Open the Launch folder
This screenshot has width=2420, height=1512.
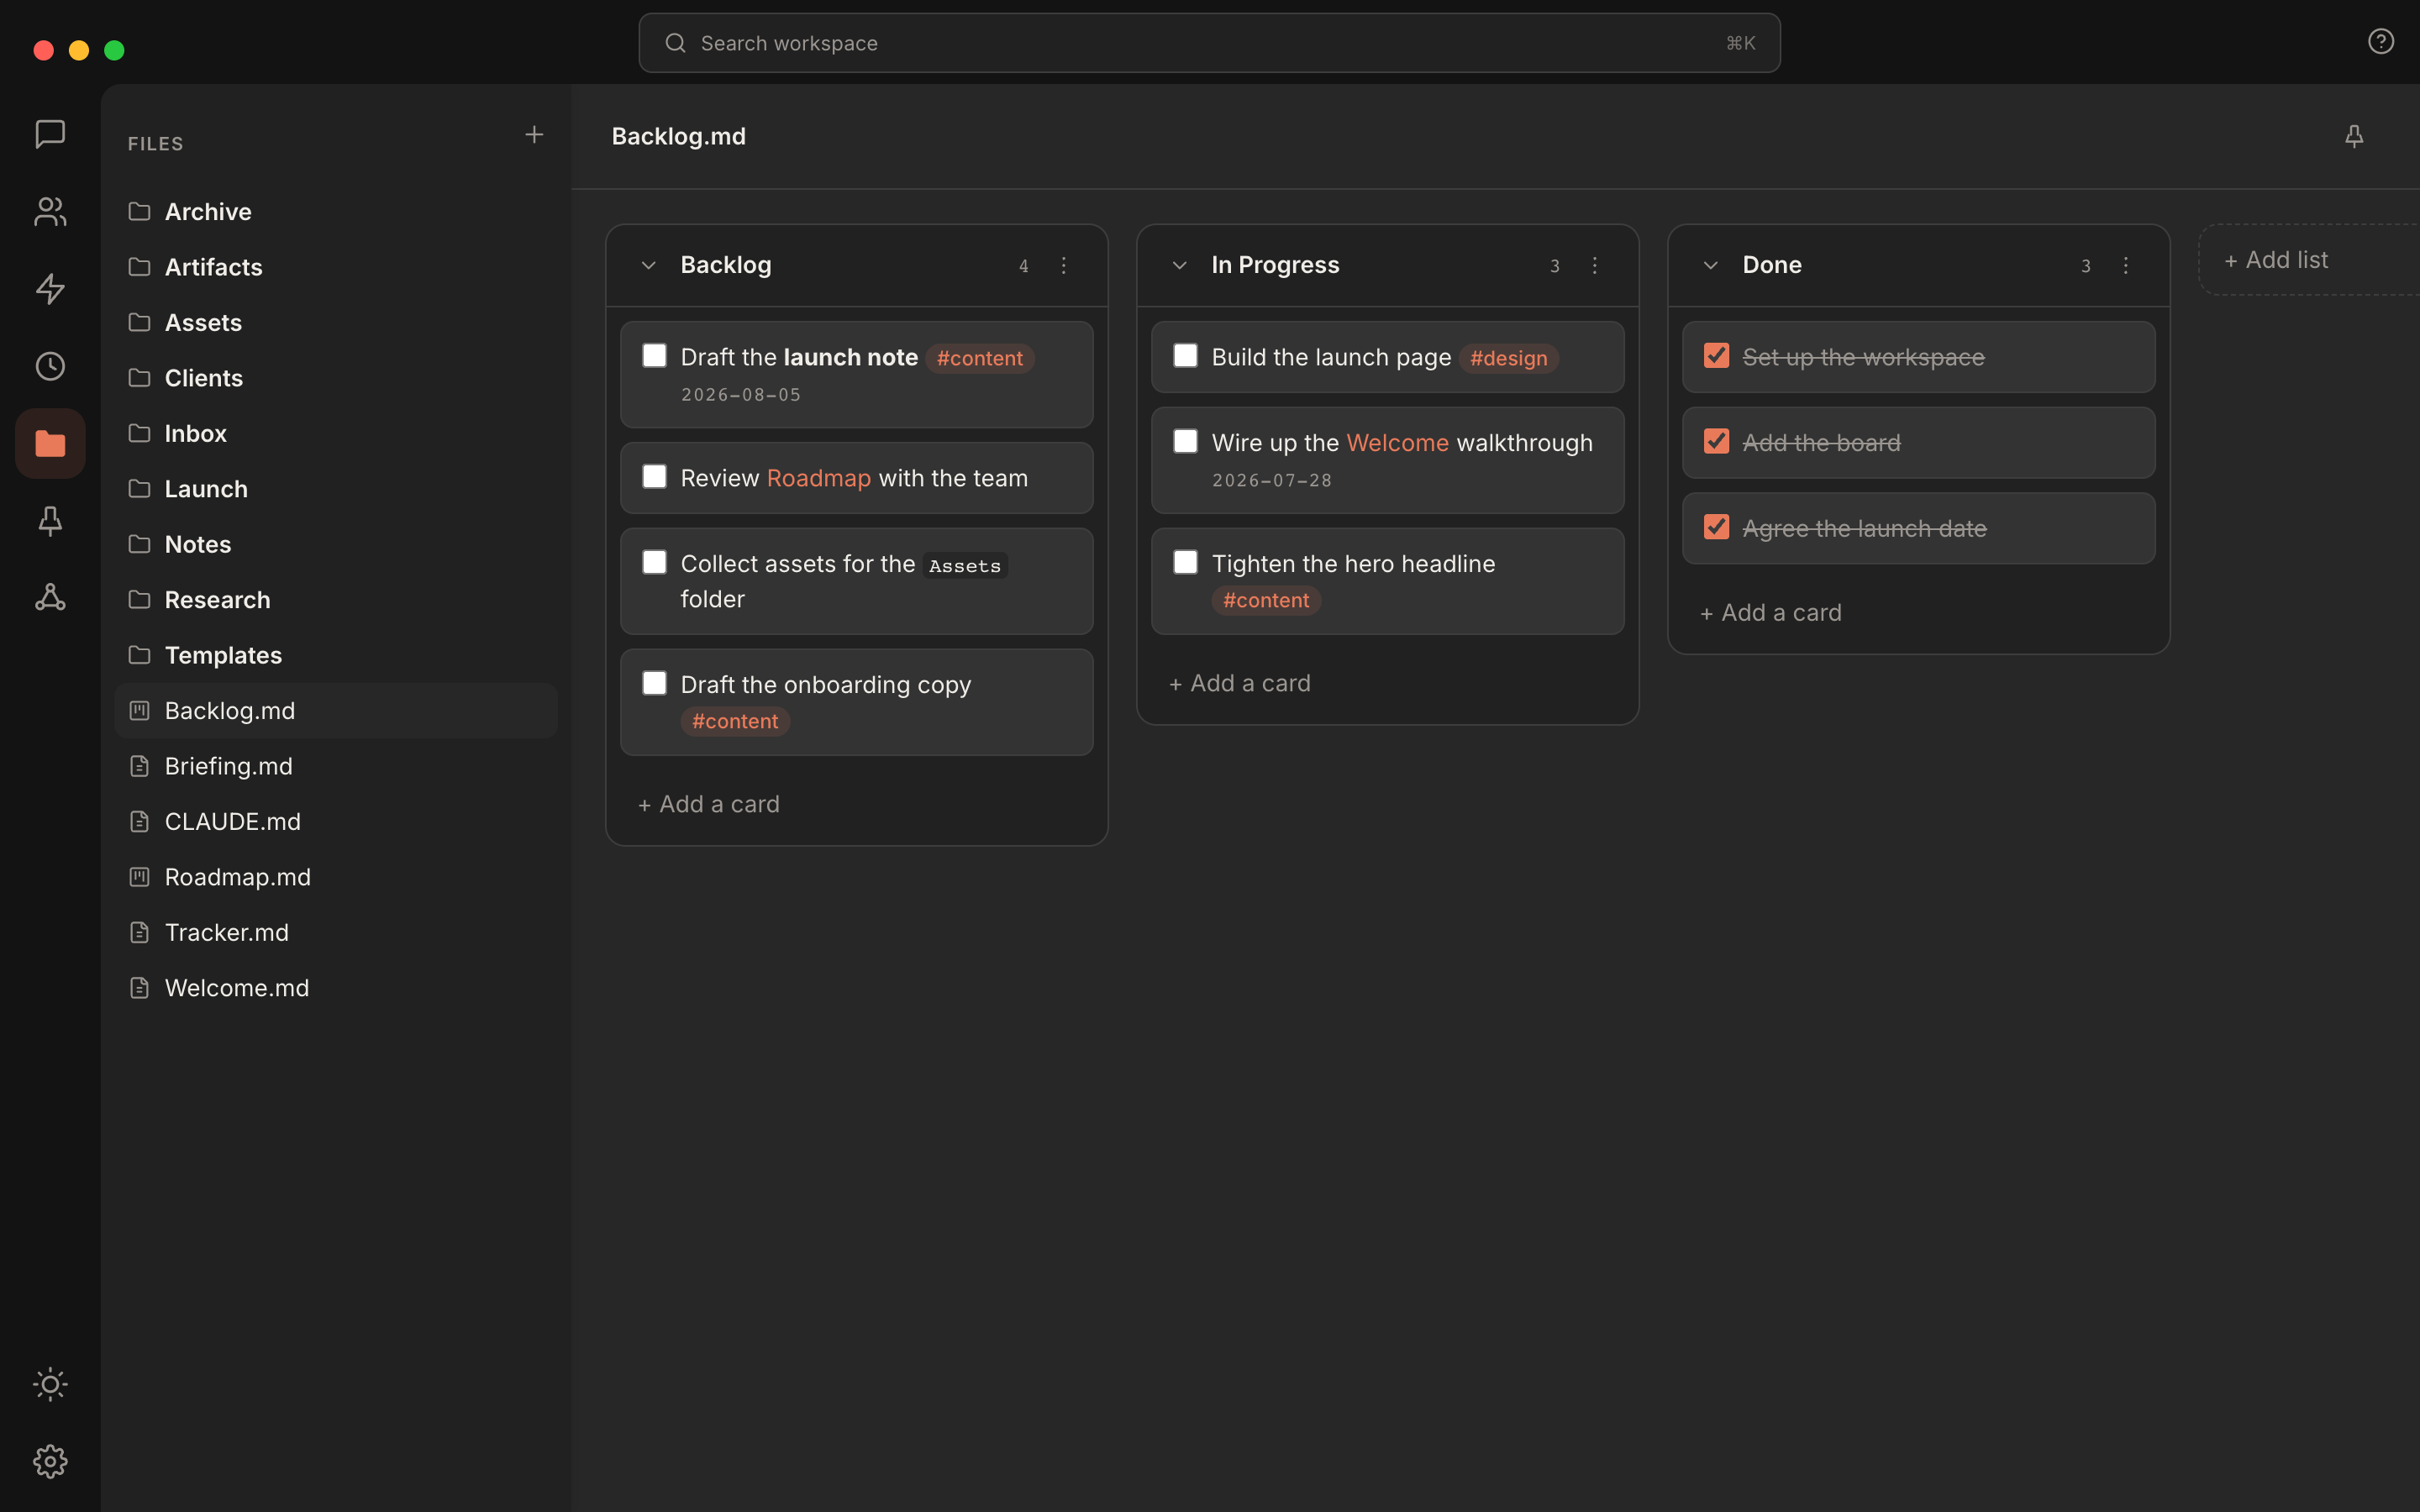click(x=336, y=489)
